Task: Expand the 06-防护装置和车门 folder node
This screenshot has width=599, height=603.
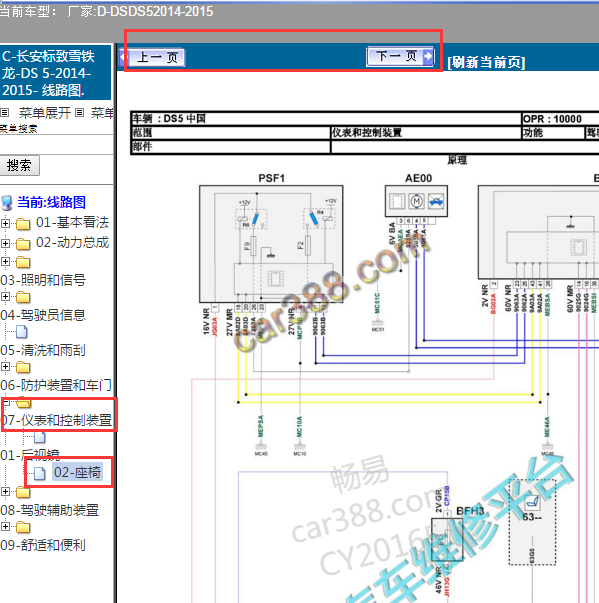Action: 5,366
